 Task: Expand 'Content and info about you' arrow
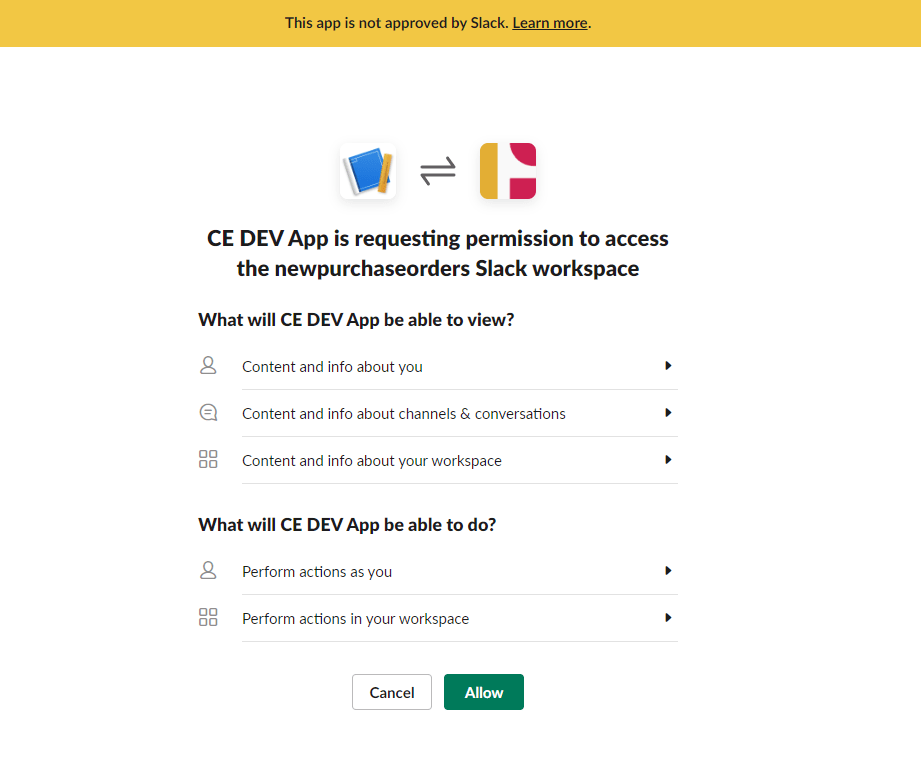tap(668, 366)
